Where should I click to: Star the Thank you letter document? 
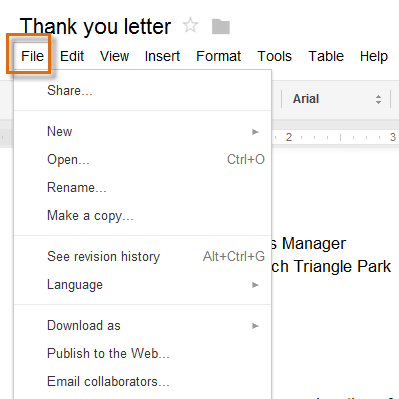point(190,26)
